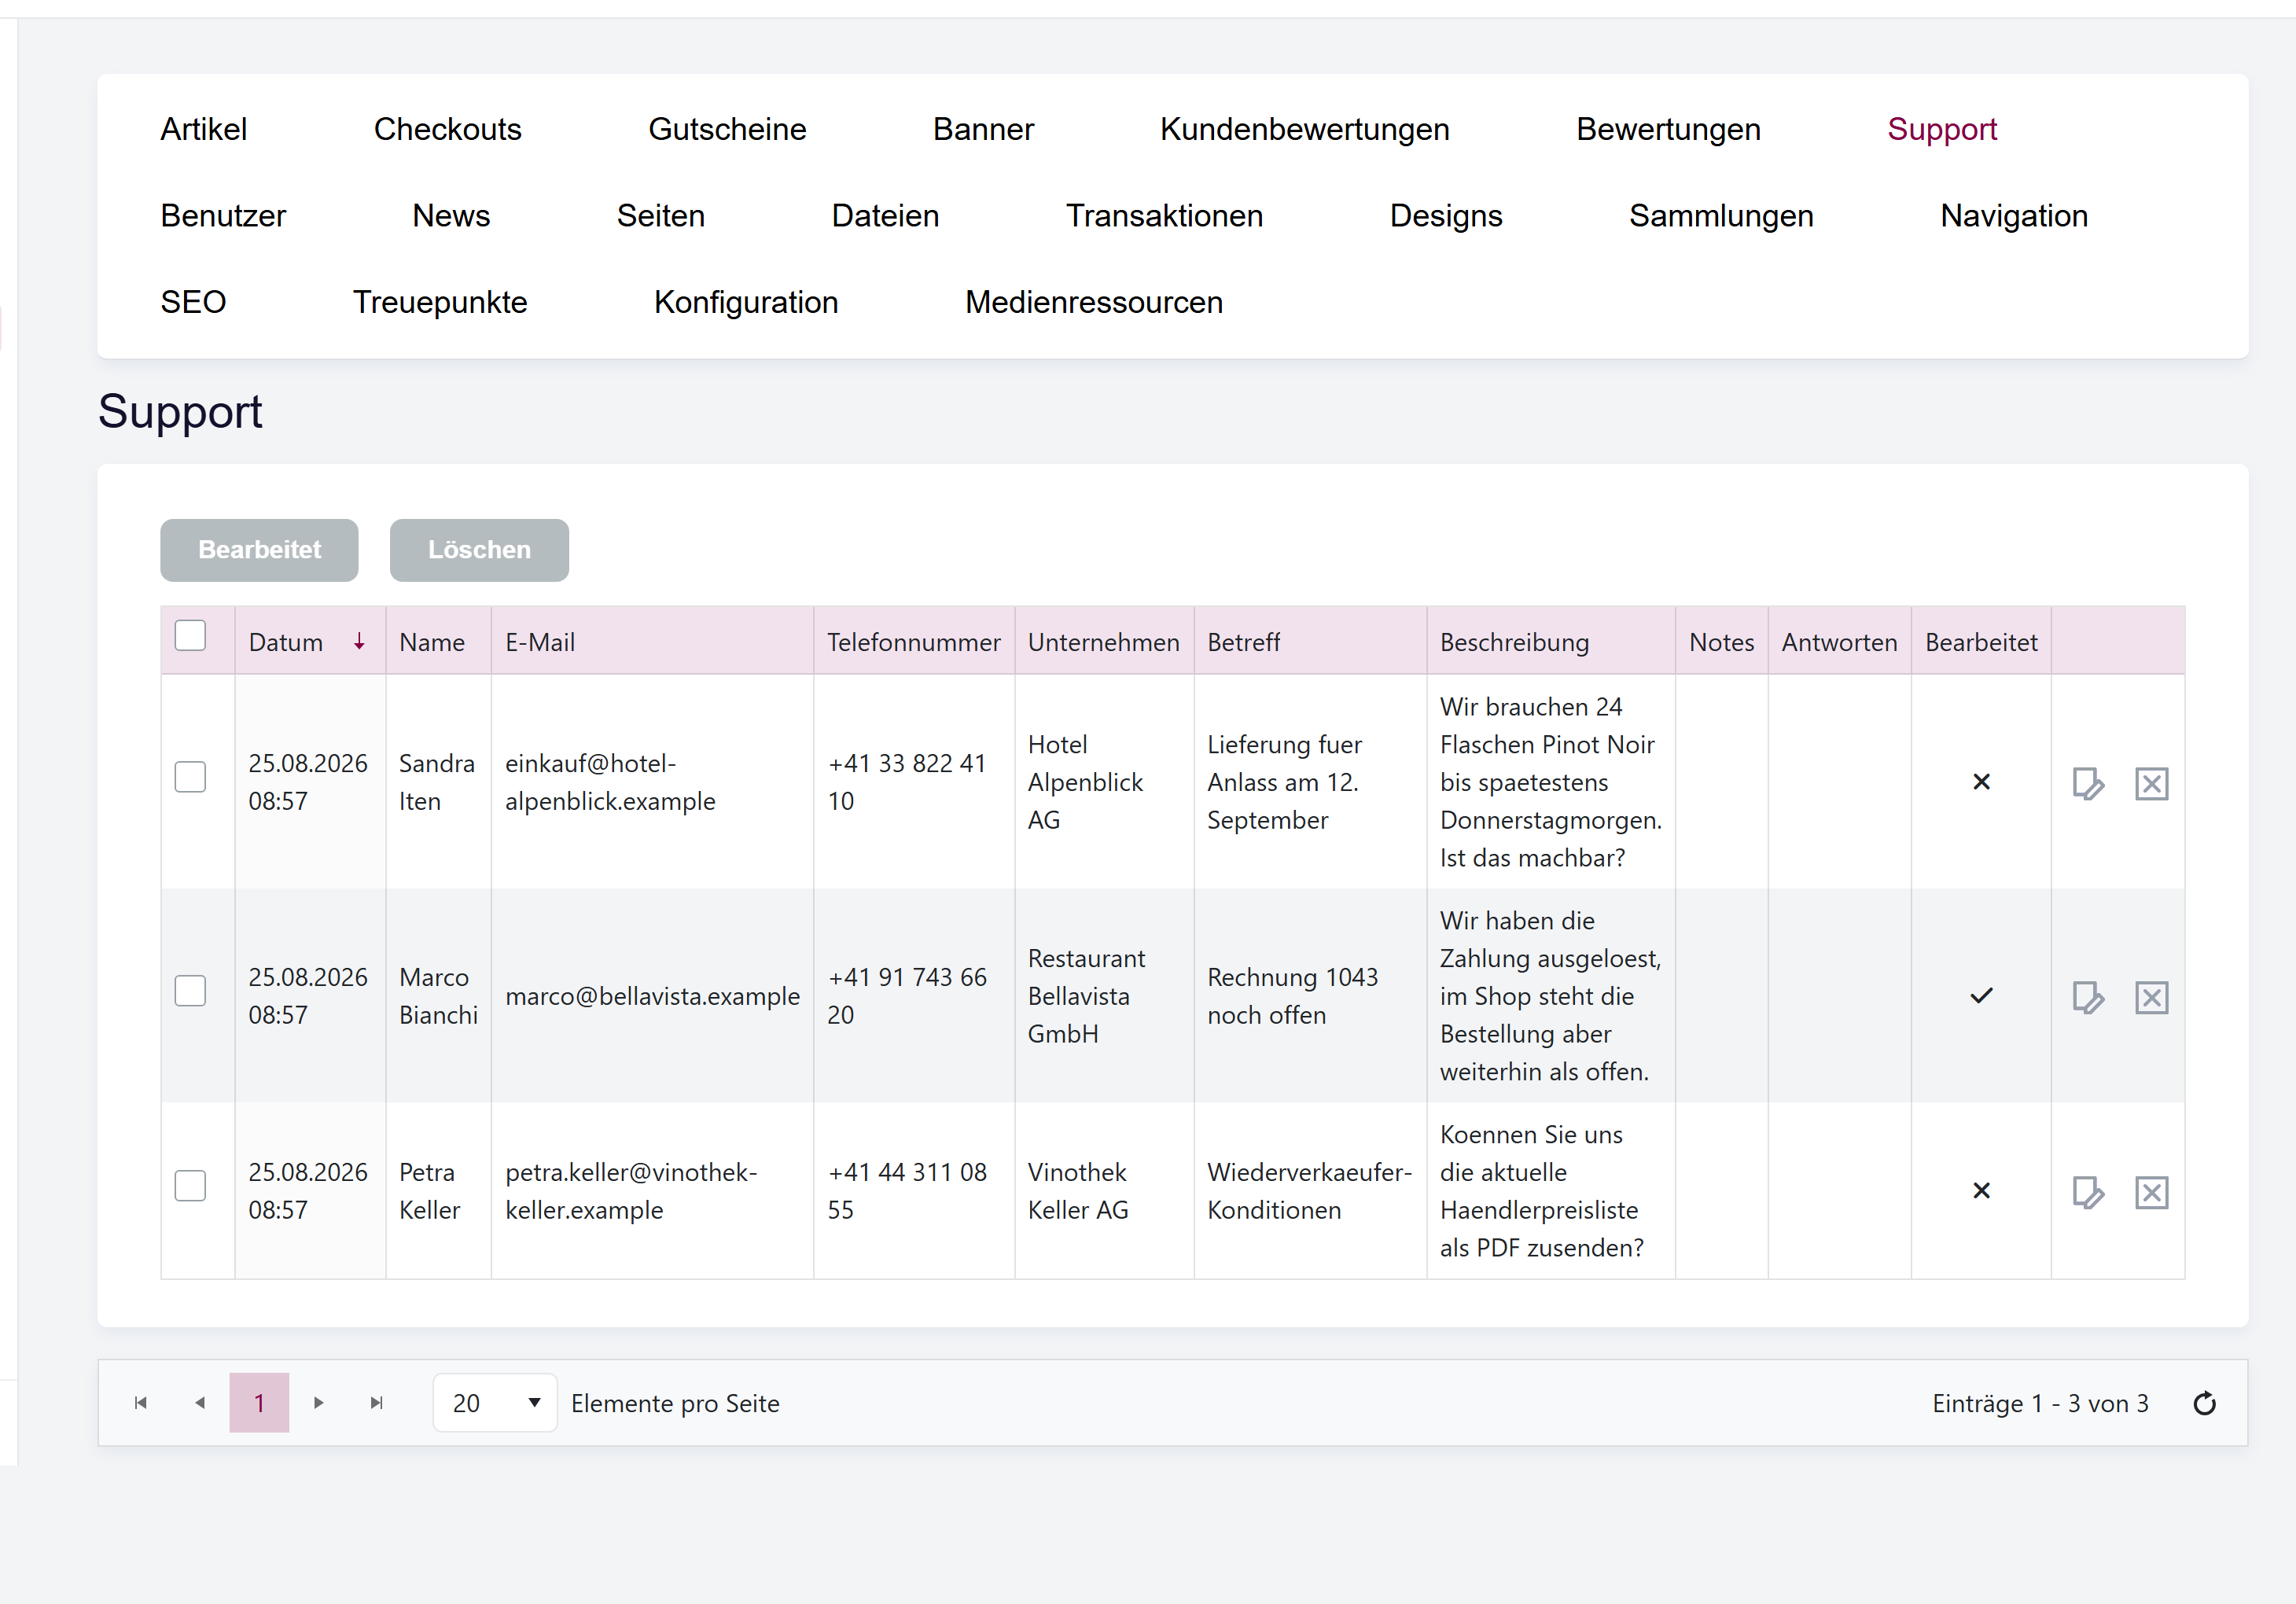Click the Löschen button
This screenshot has height=1604, width=2296.
tap(479, 550)
